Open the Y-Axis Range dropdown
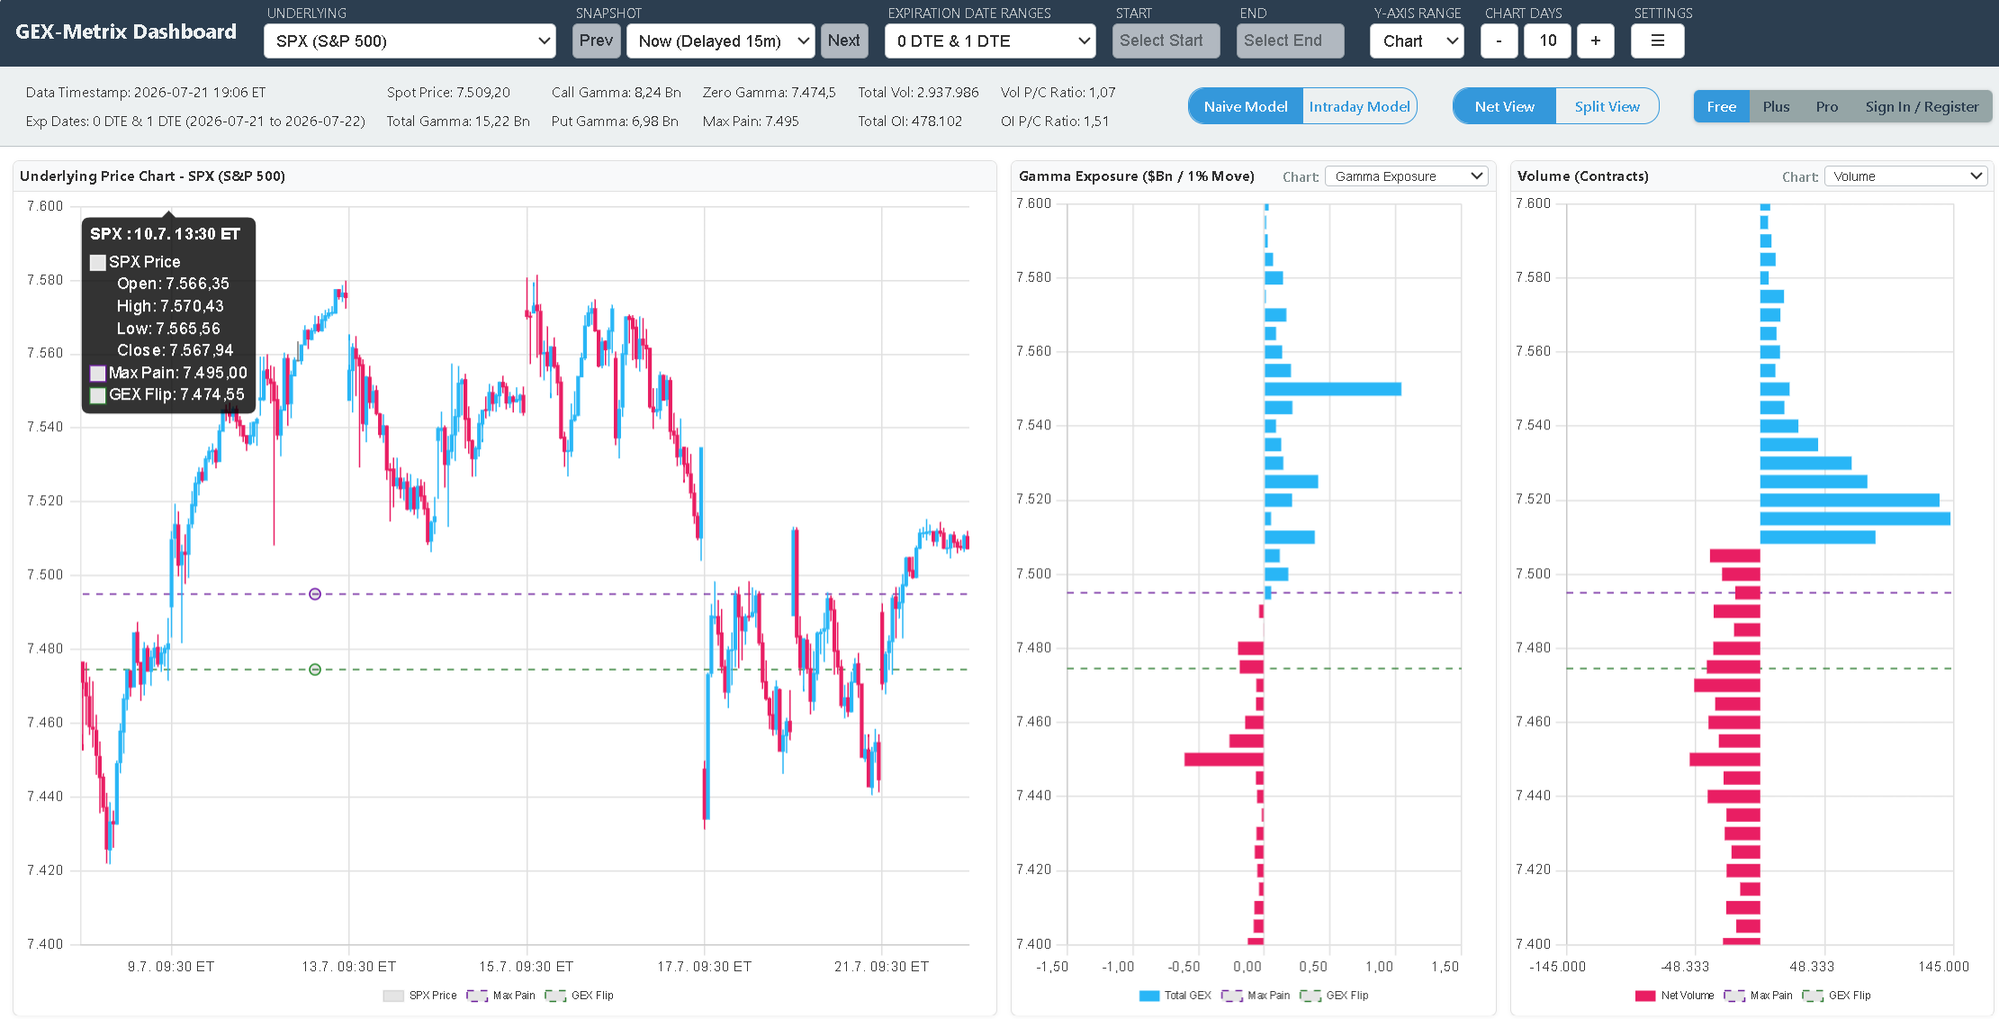 coord(1417,41)
